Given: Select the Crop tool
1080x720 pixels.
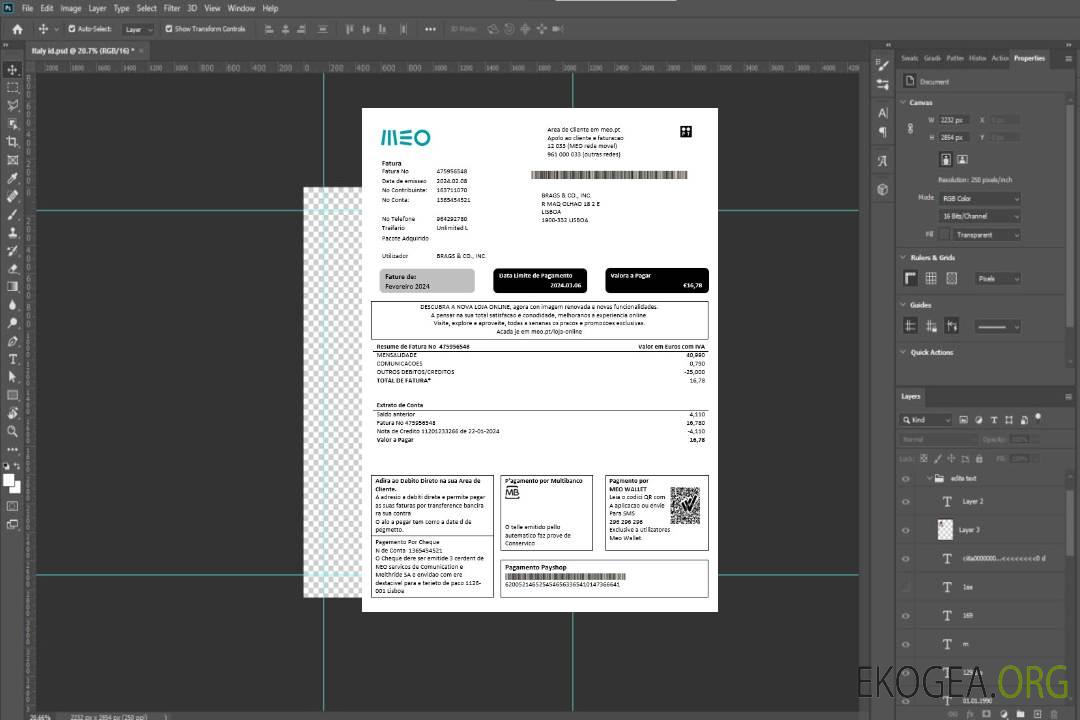Looking at the screenshot, I should [x=12, y=142].
